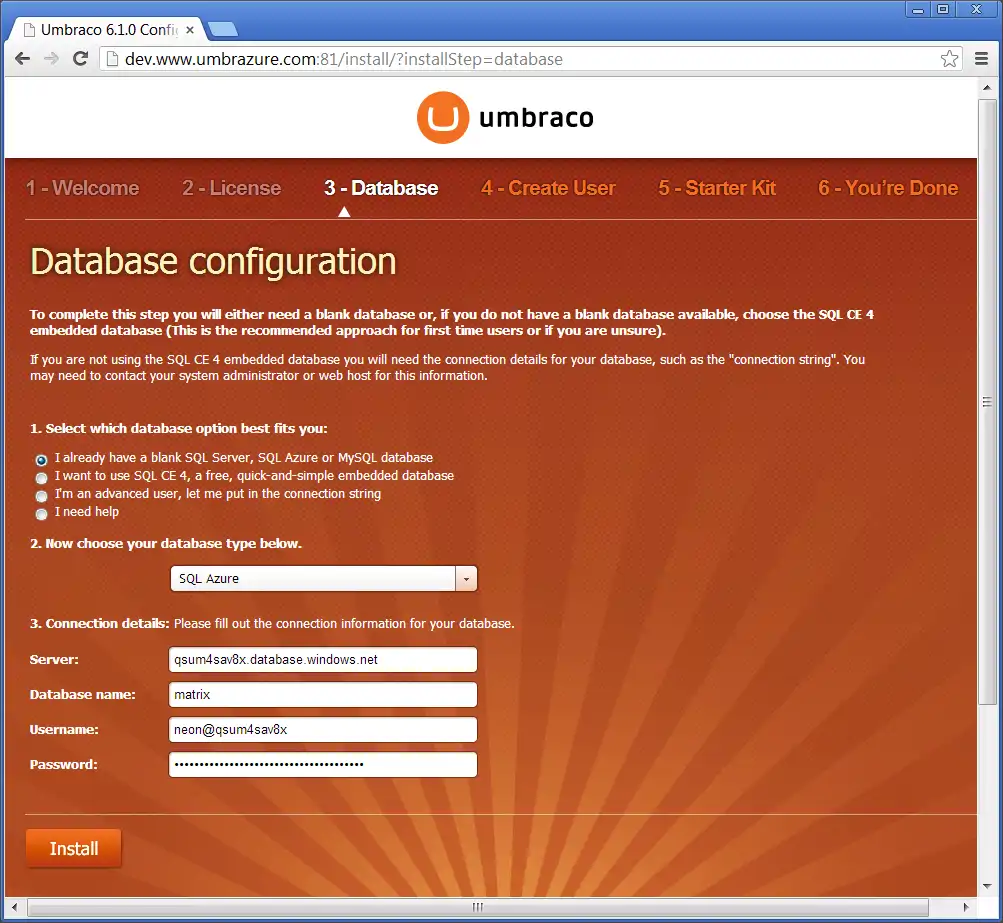1003x923 pixels.
Task: Click the 'Database configuration' heading
Action: [213, 262]
